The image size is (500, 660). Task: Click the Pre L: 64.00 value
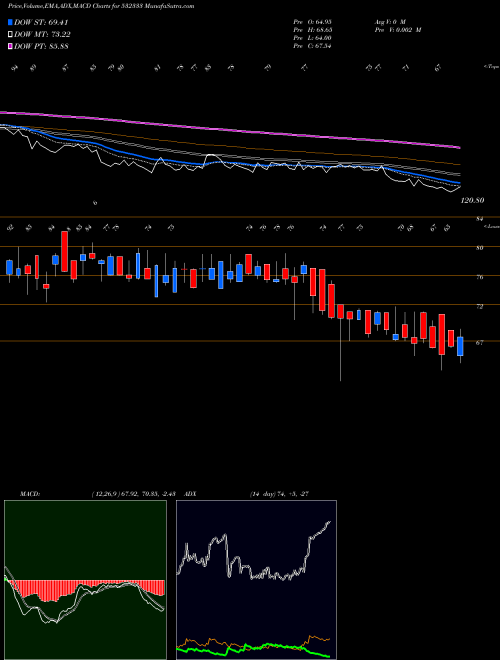click(313, 38)
